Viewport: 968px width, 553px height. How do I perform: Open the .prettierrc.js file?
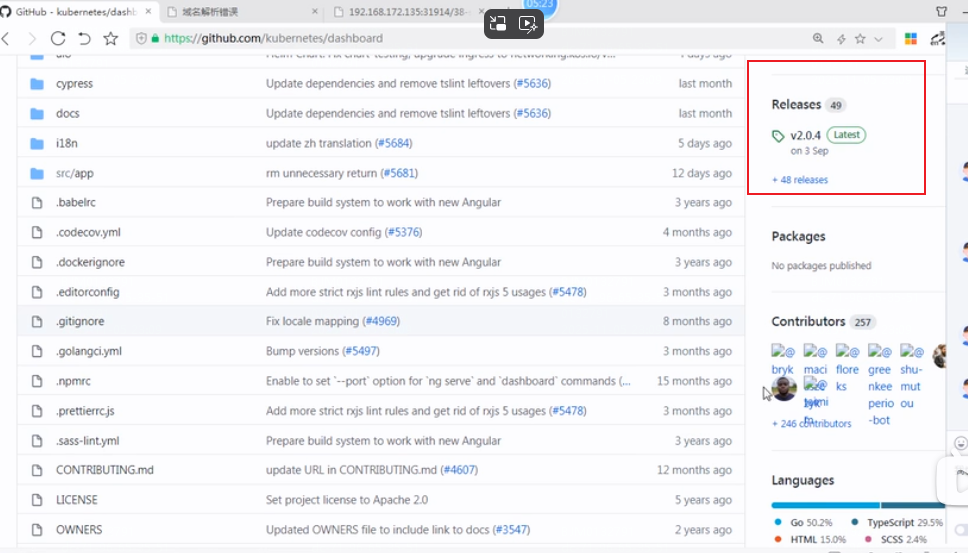pos(85,411)
